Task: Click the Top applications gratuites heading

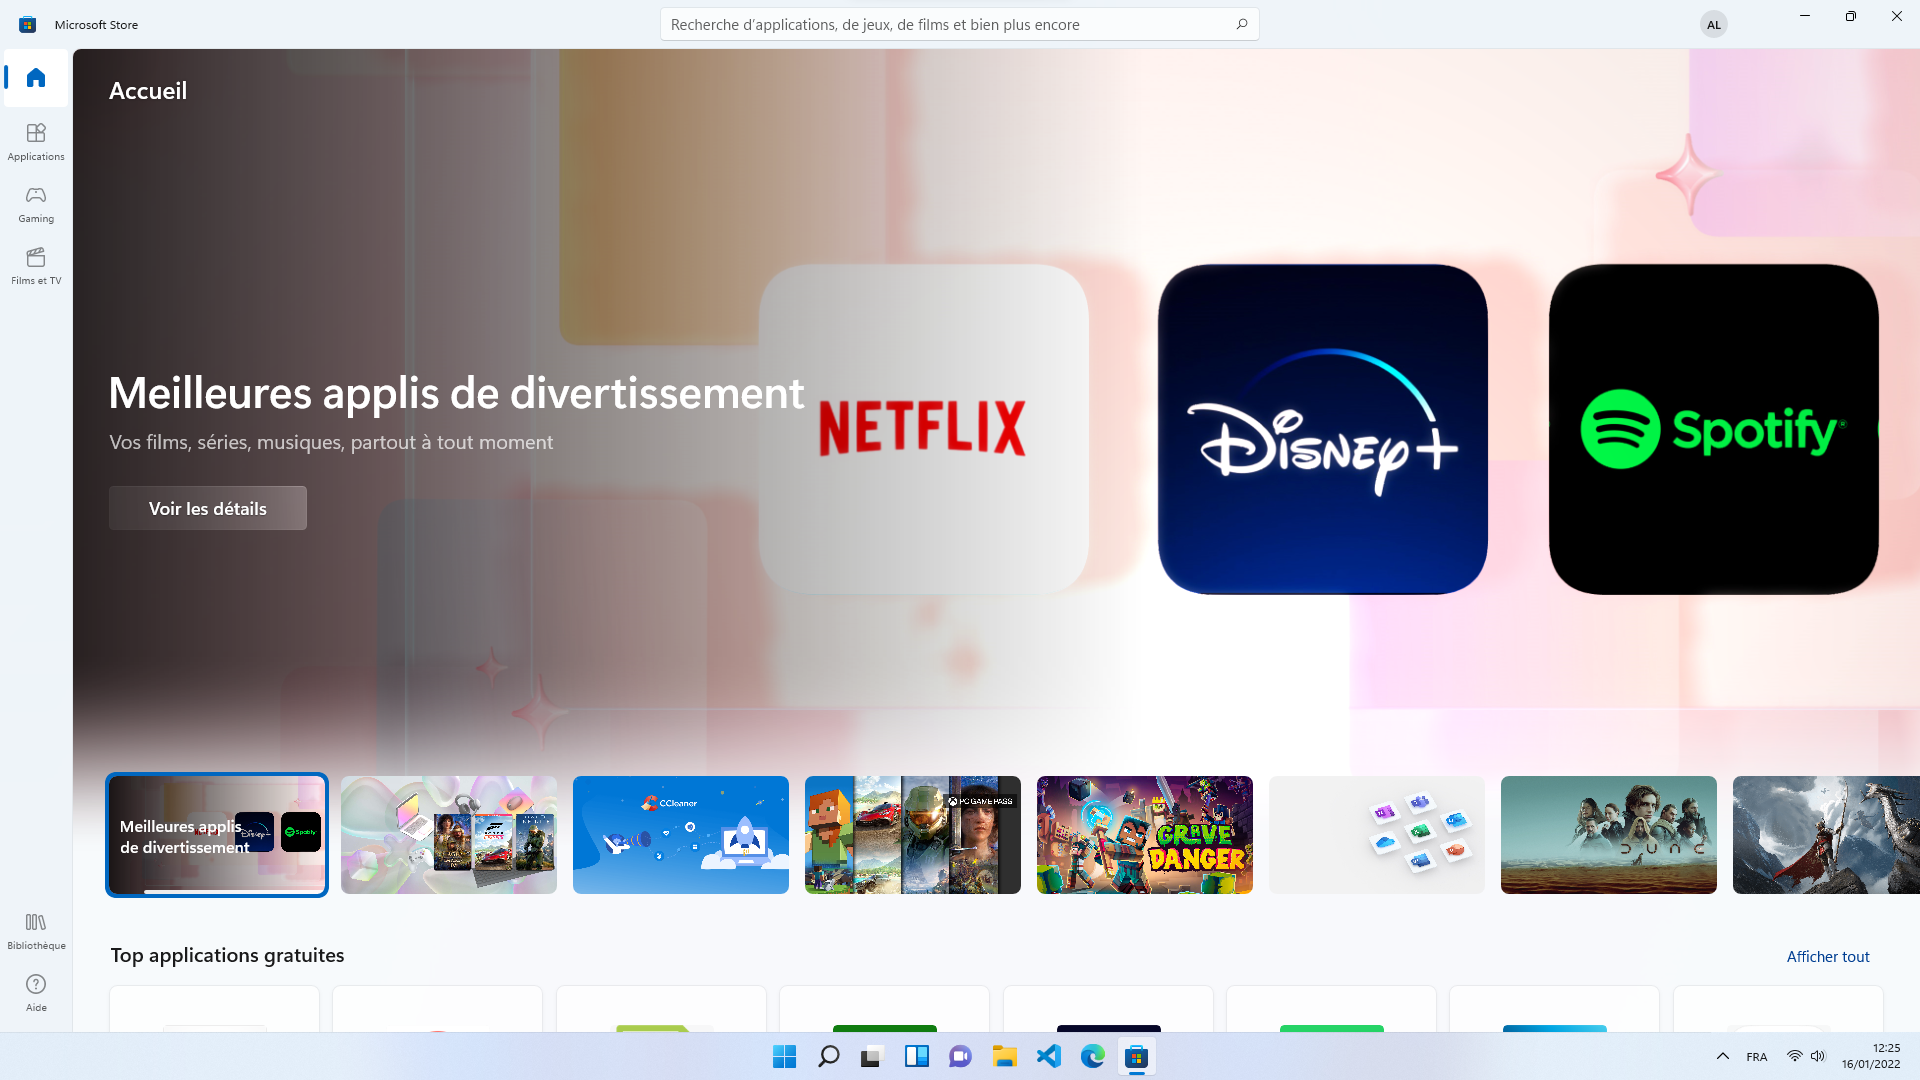Action: [x=227, y=955]
